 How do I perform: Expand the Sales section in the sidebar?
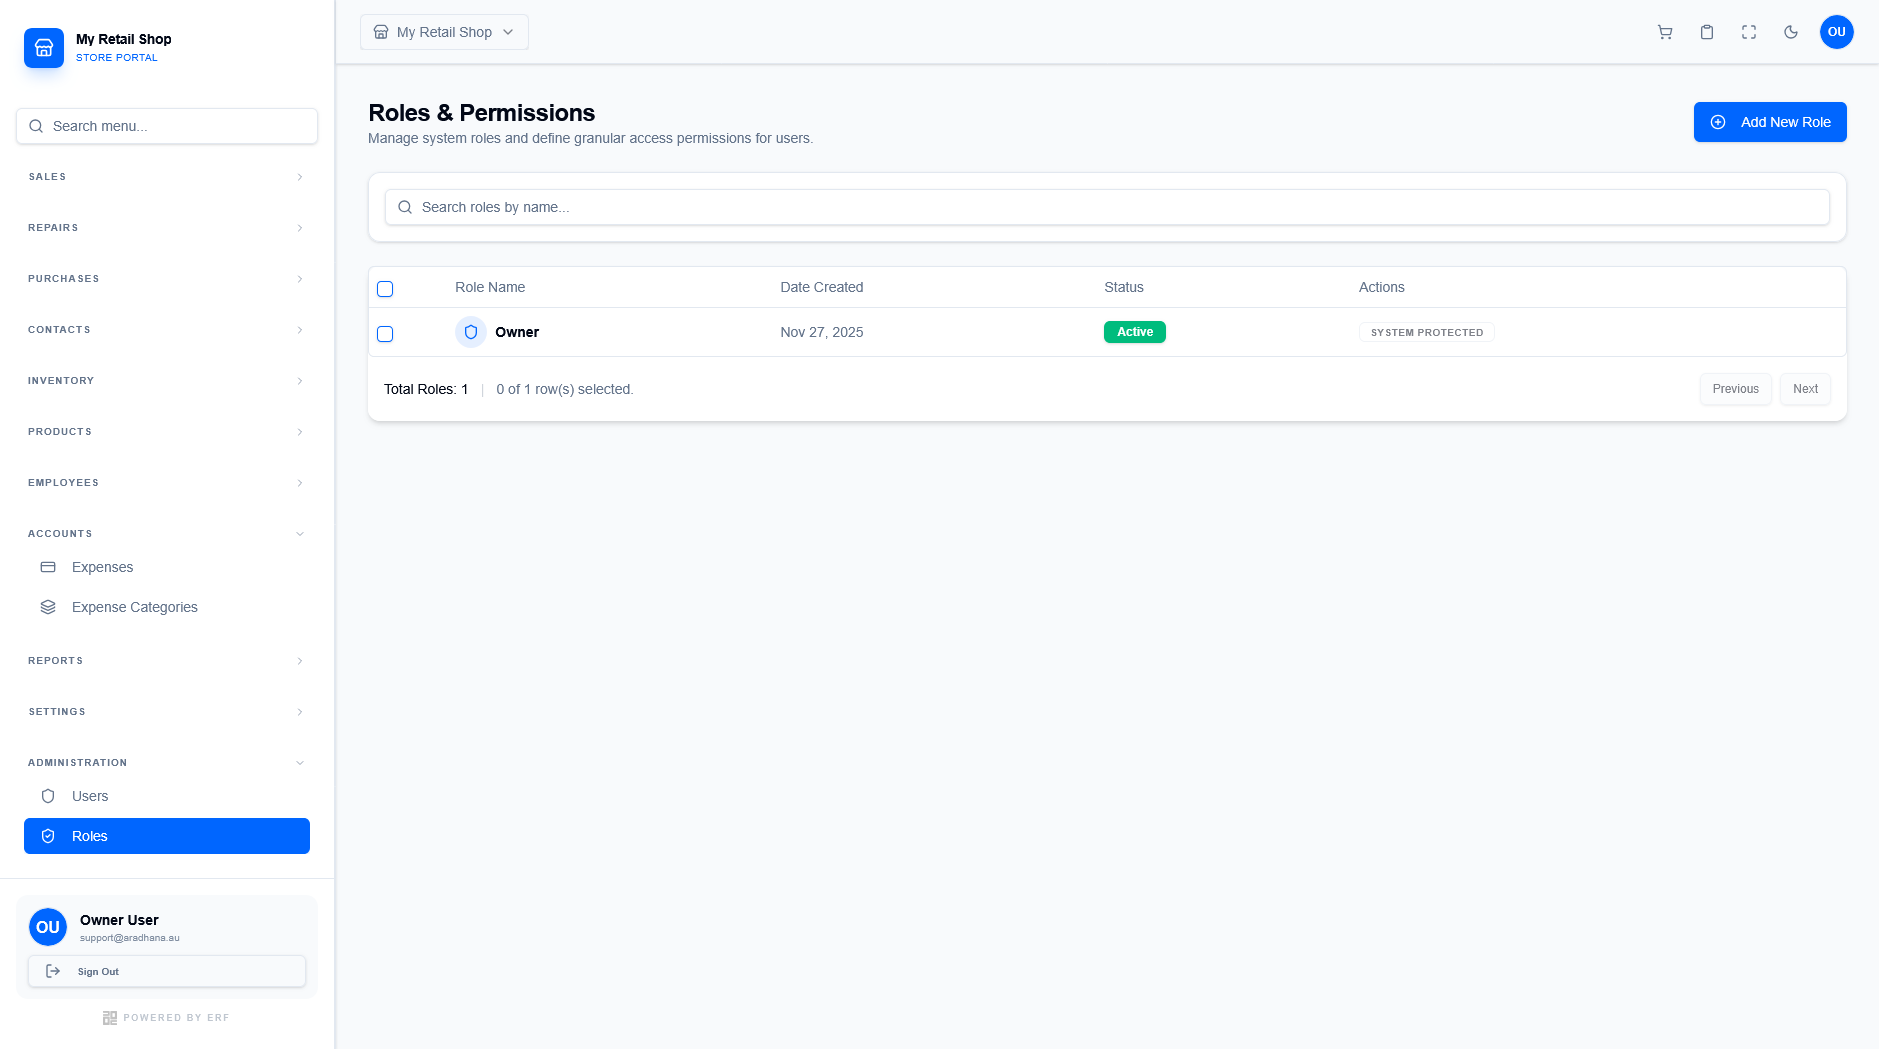[166, 176]
